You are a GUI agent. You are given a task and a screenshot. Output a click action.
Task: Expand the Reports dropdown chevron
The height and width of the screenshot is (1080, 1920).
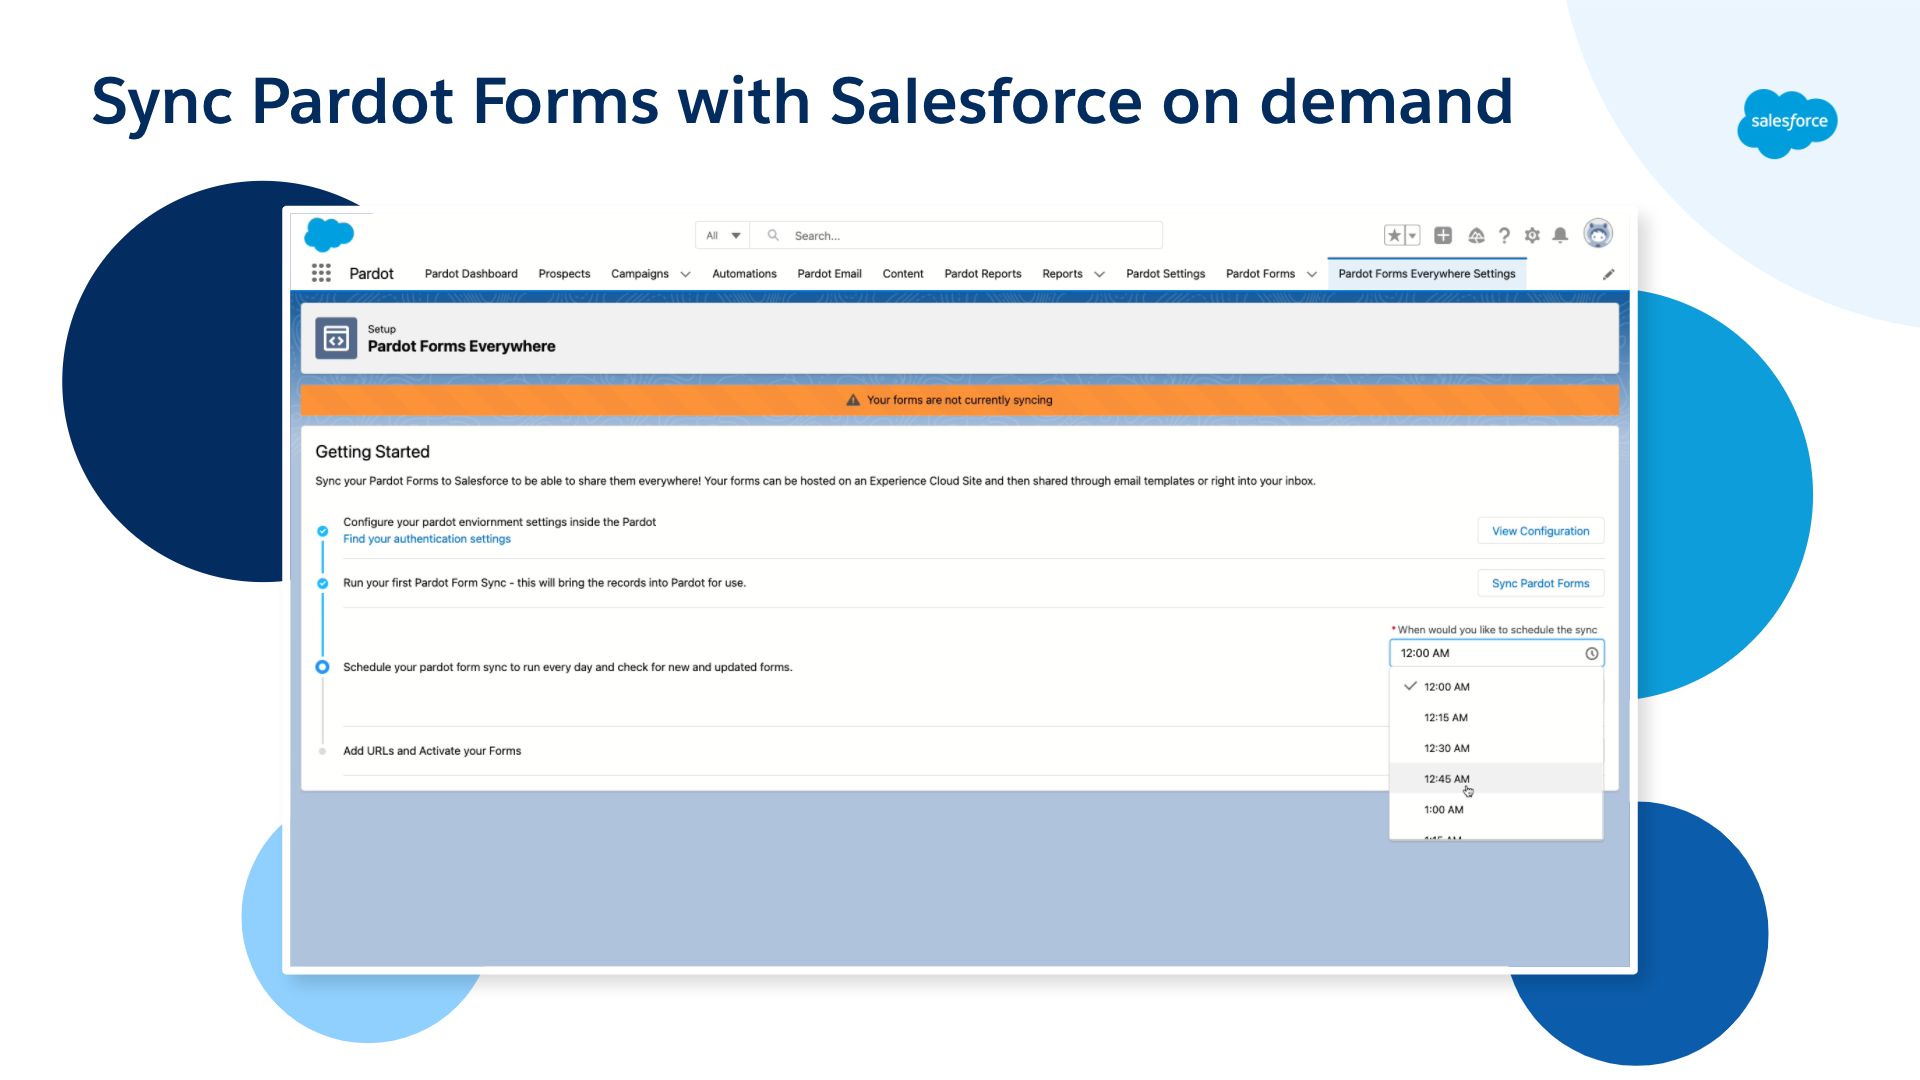(x=1100, y=274)
